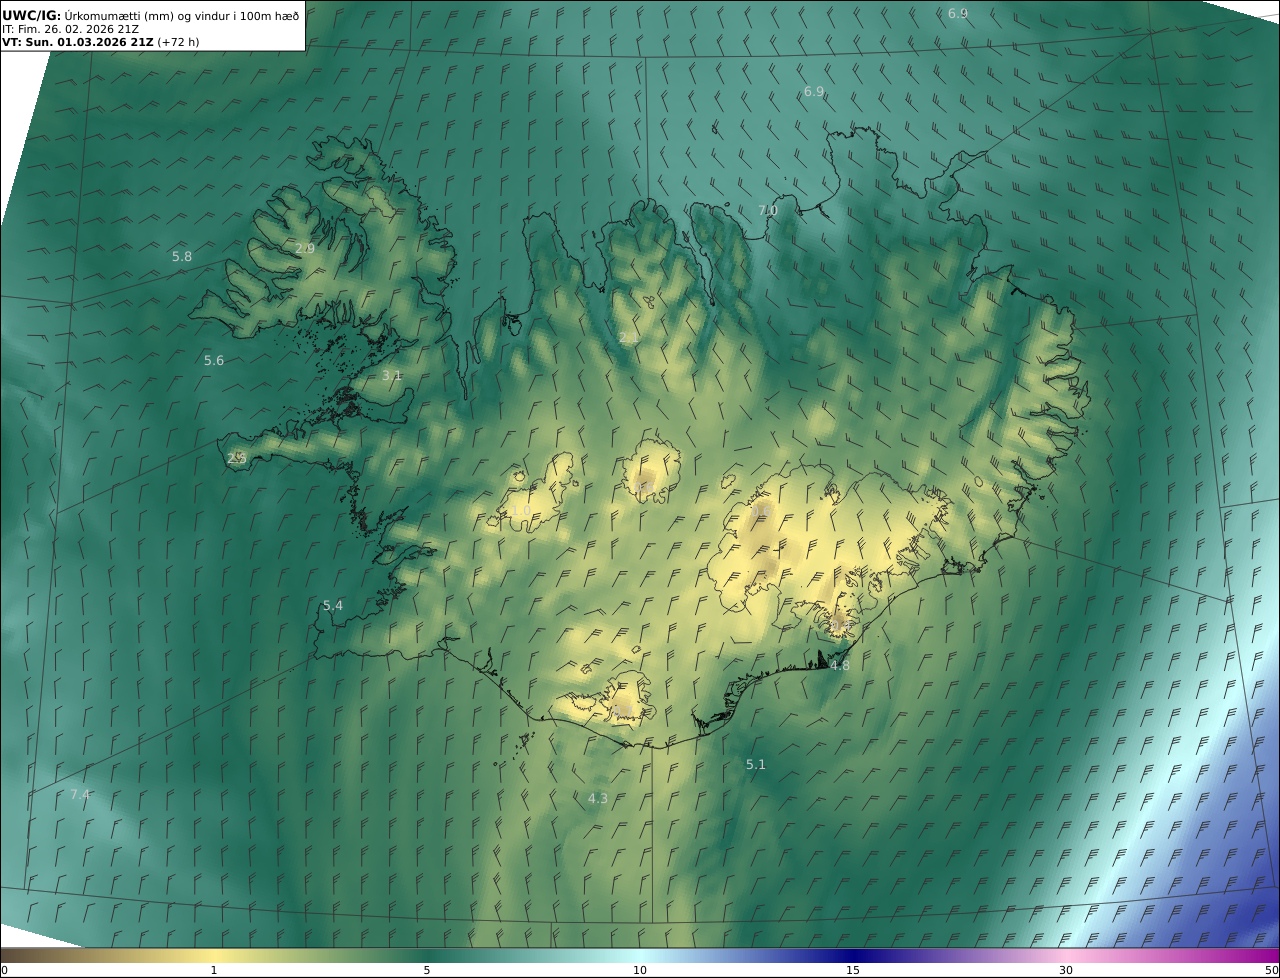The image size is (1280, 978).
Task: Click the 0.7 value on the southern glacier
Action: [x=622, y=709]
